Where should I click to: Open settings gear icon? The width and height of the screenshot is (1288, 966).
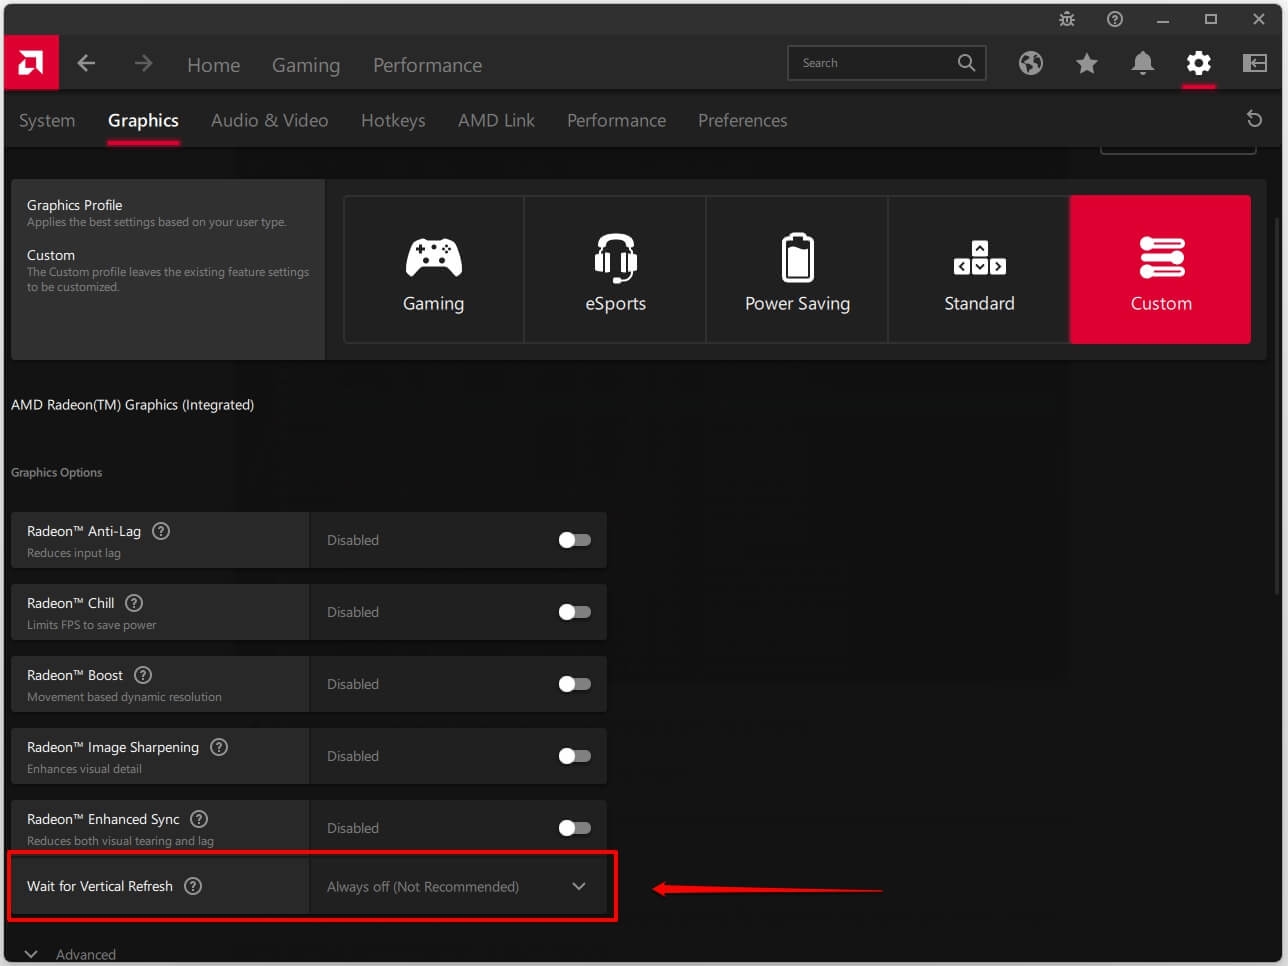(x=1199, y=64)
